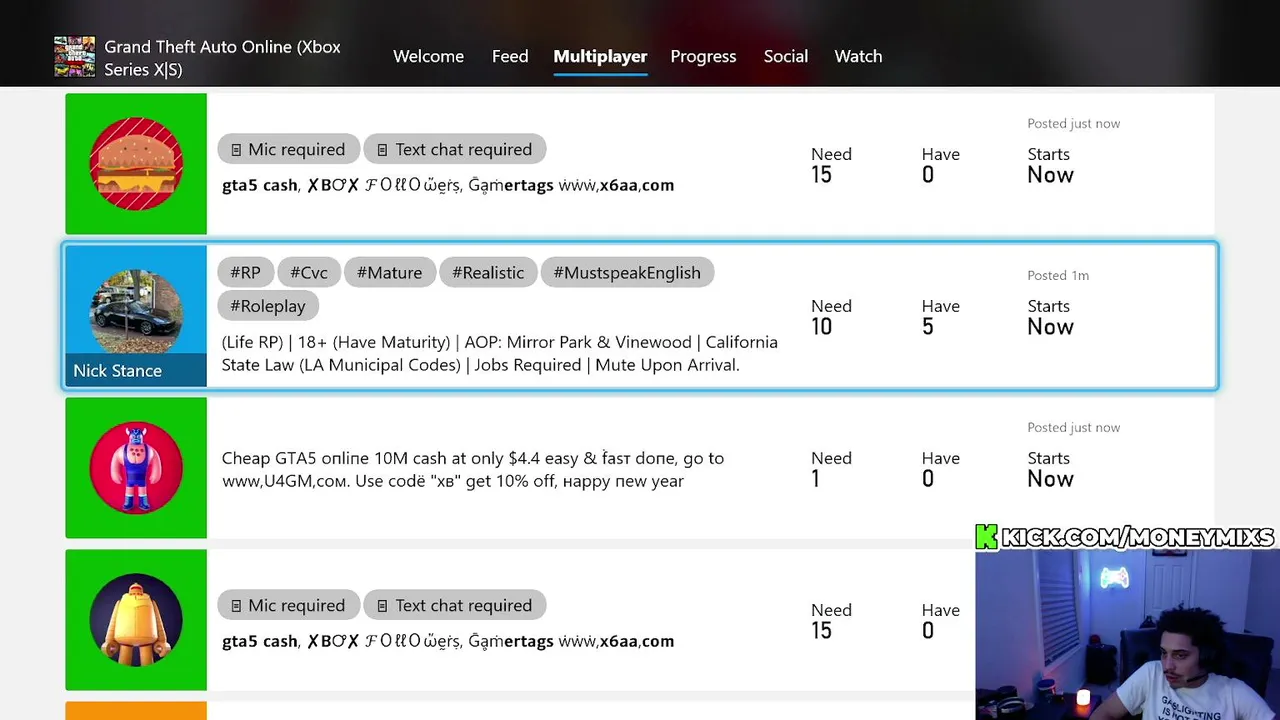
Task: Click Posted 1m timestamp
Action: pos(1058,275)
